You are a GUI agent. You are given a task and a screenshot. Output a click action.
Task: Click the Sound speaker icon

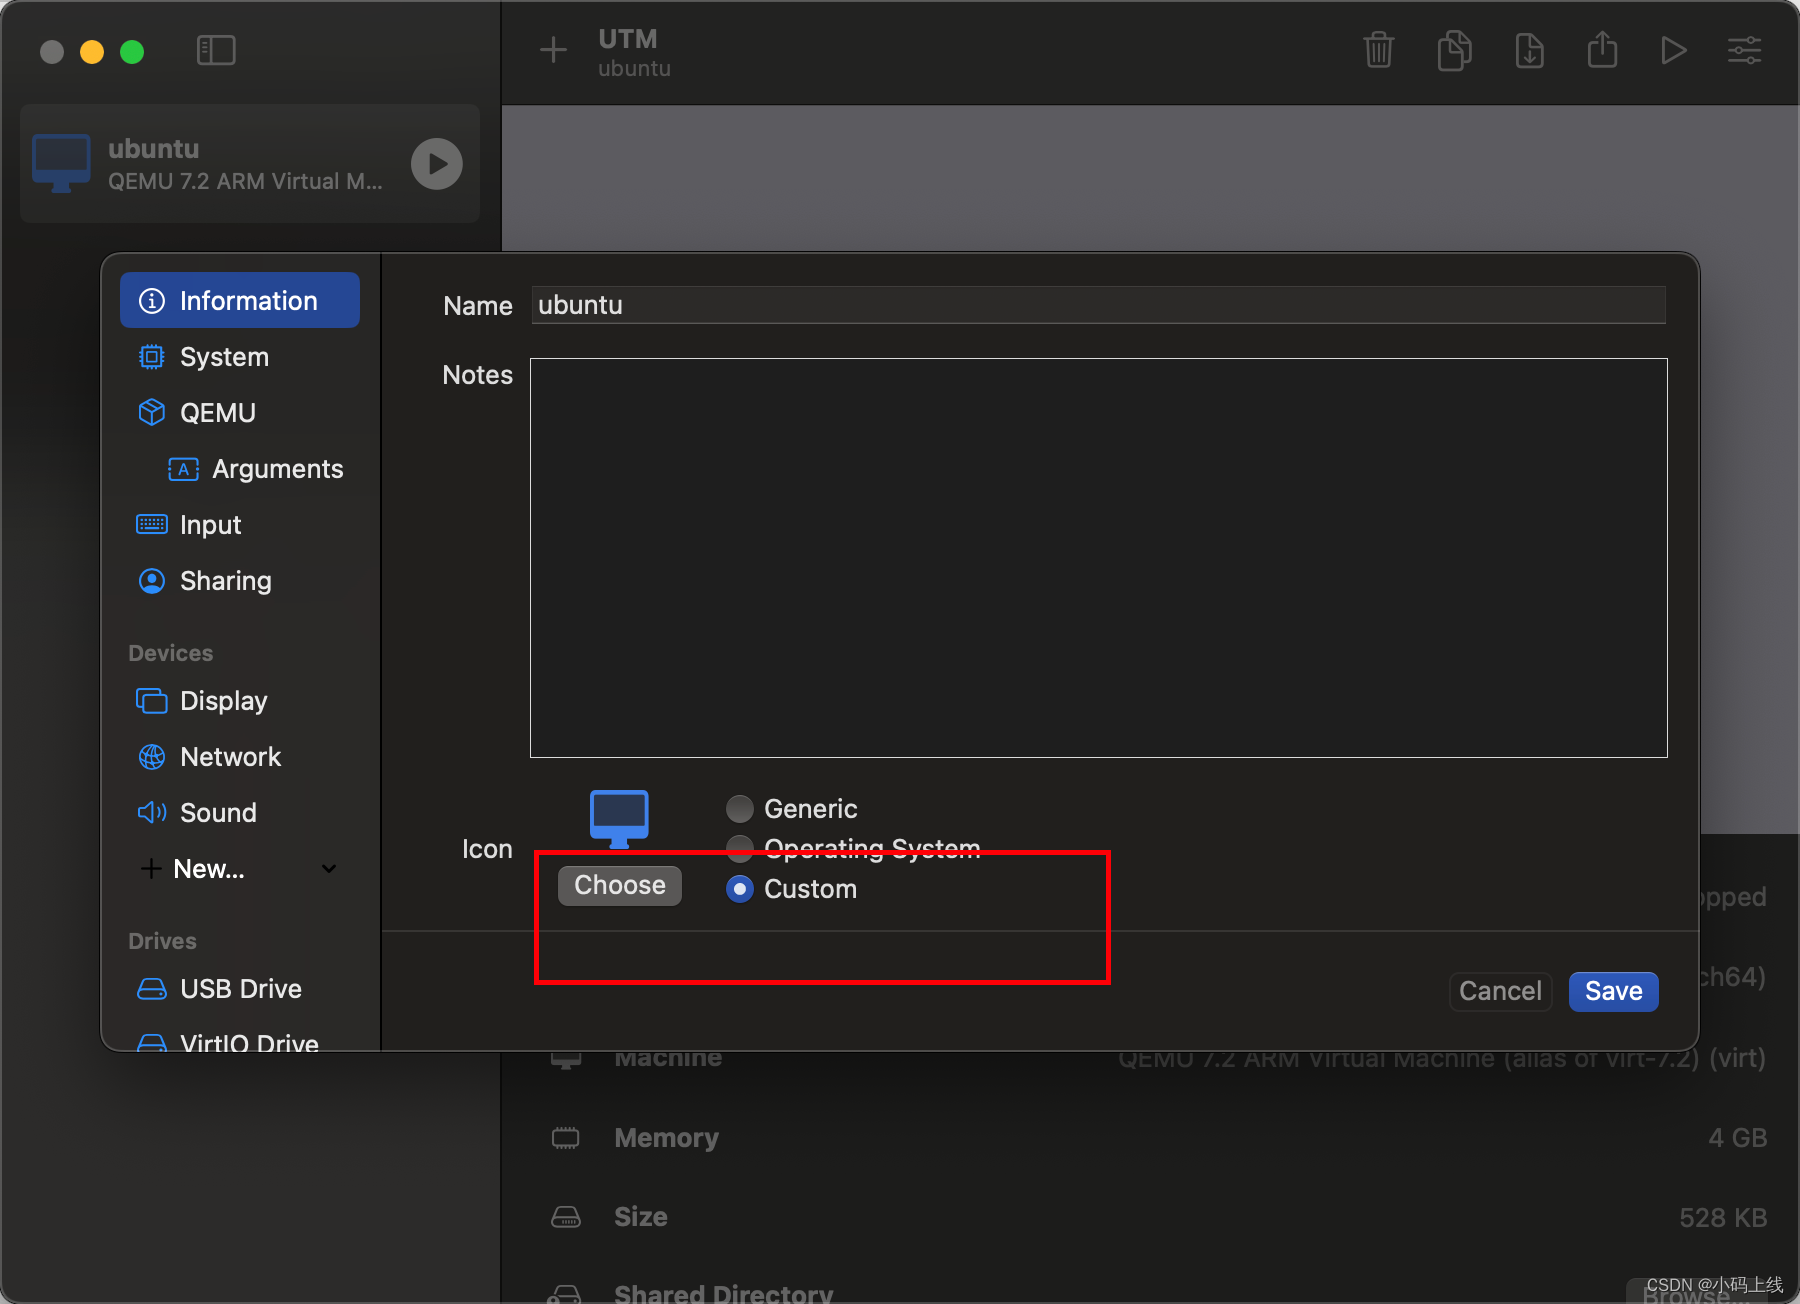(152, 812)
